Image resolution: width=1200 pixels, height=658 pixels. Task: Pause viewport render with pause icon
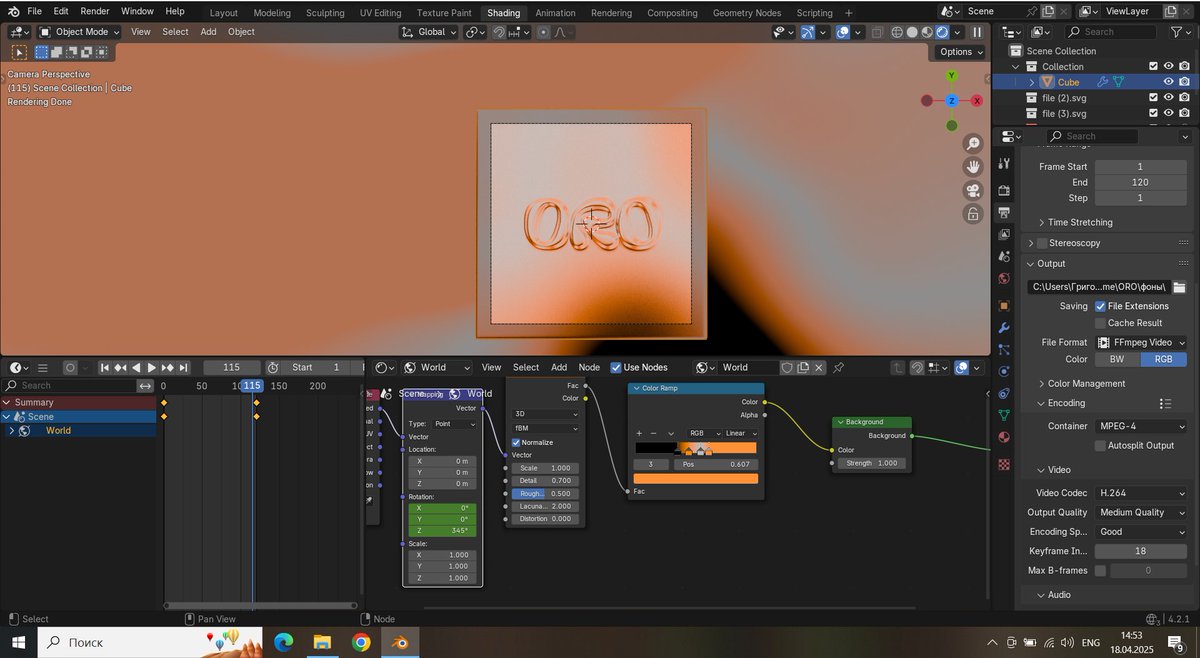coord(977,32)
